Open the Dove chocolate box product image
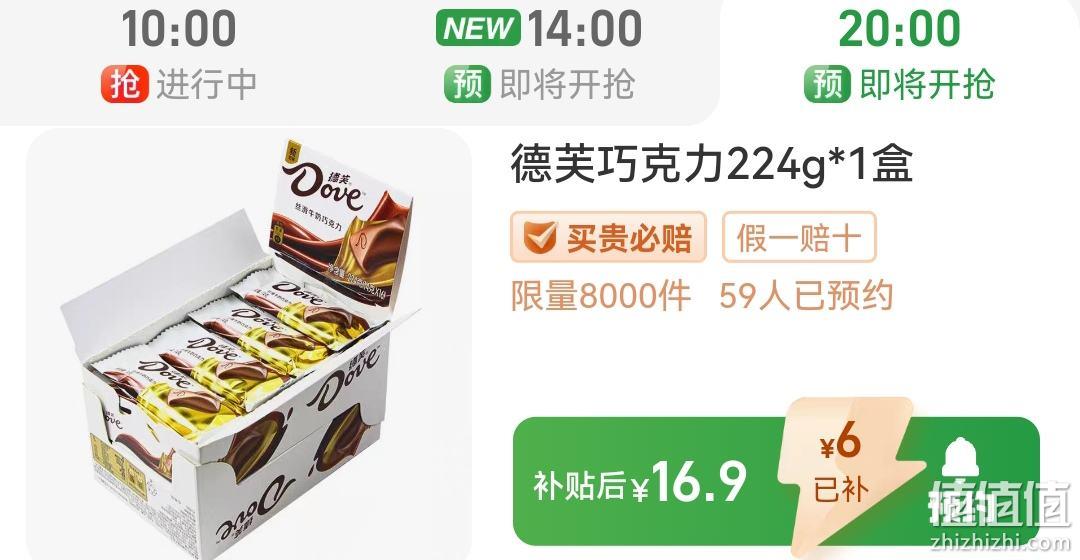1080x560 pixels. pyautogui.click(x=249, y=344)
